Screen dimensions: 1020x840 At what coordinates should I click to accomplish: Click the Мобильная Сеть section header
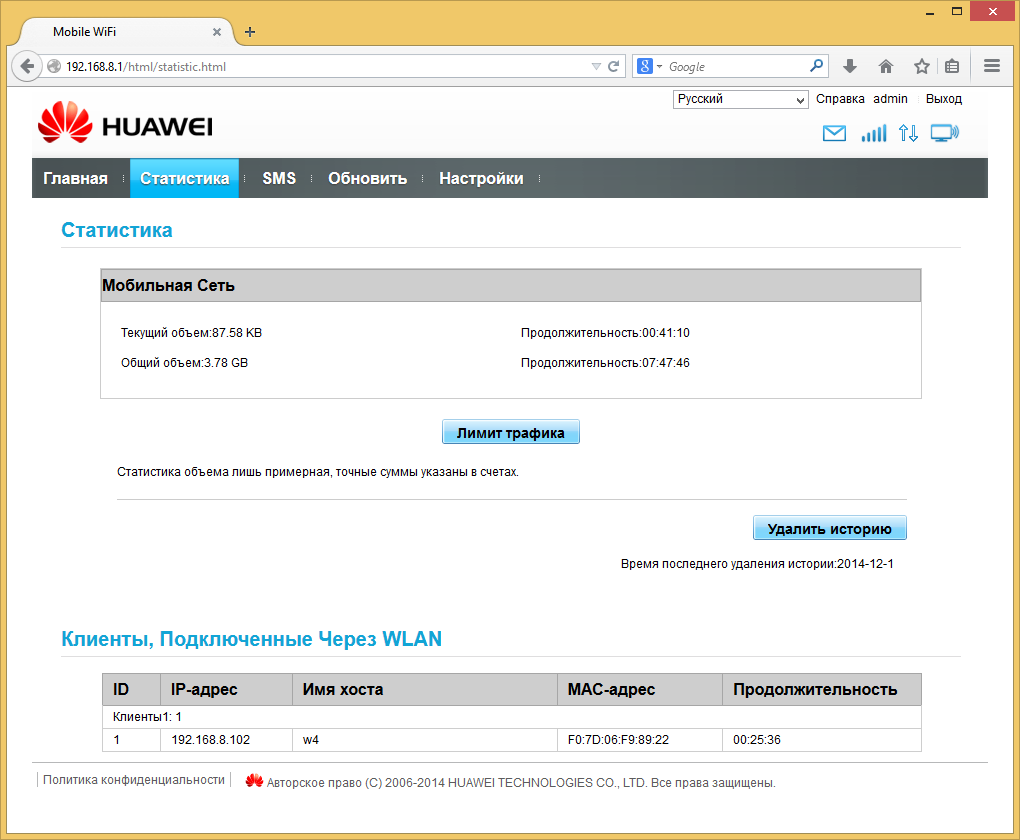pyautogui.click(x=511, y=286)
